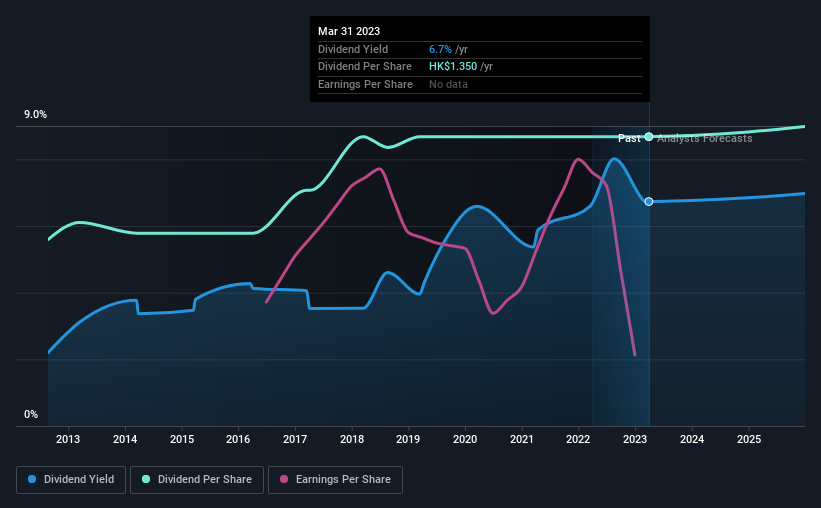
Task: Click the 2025 x-axis label
Action: [x=749, y=439]
